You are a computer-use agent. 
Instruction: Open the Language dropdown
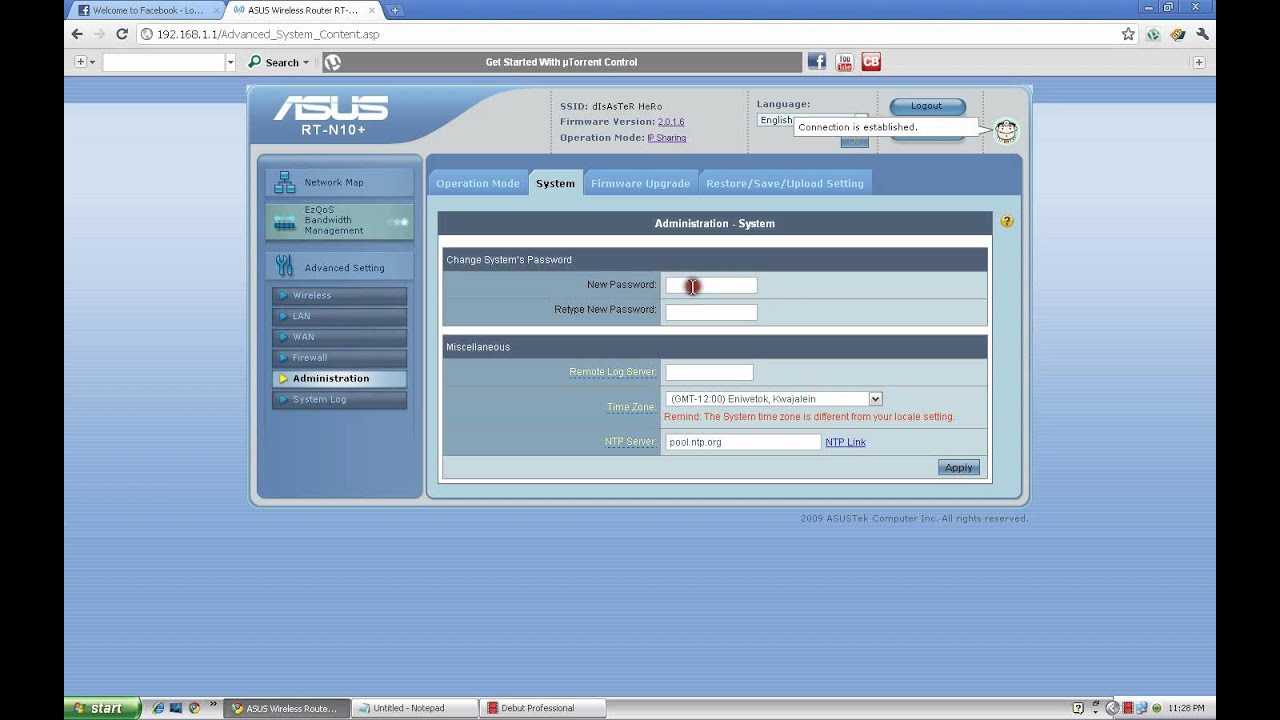coord(812,120)
